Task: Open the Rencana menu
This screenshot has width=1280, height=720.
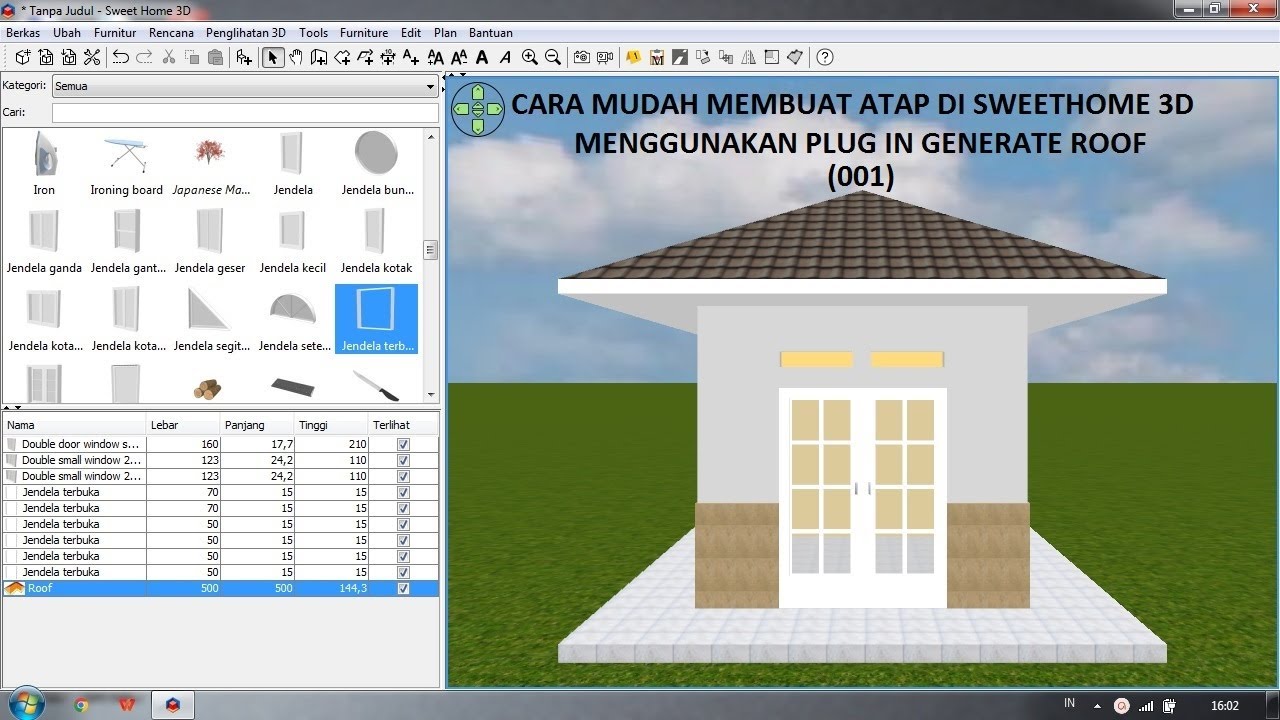Action: pyautogui.click(x=171, y=32)
